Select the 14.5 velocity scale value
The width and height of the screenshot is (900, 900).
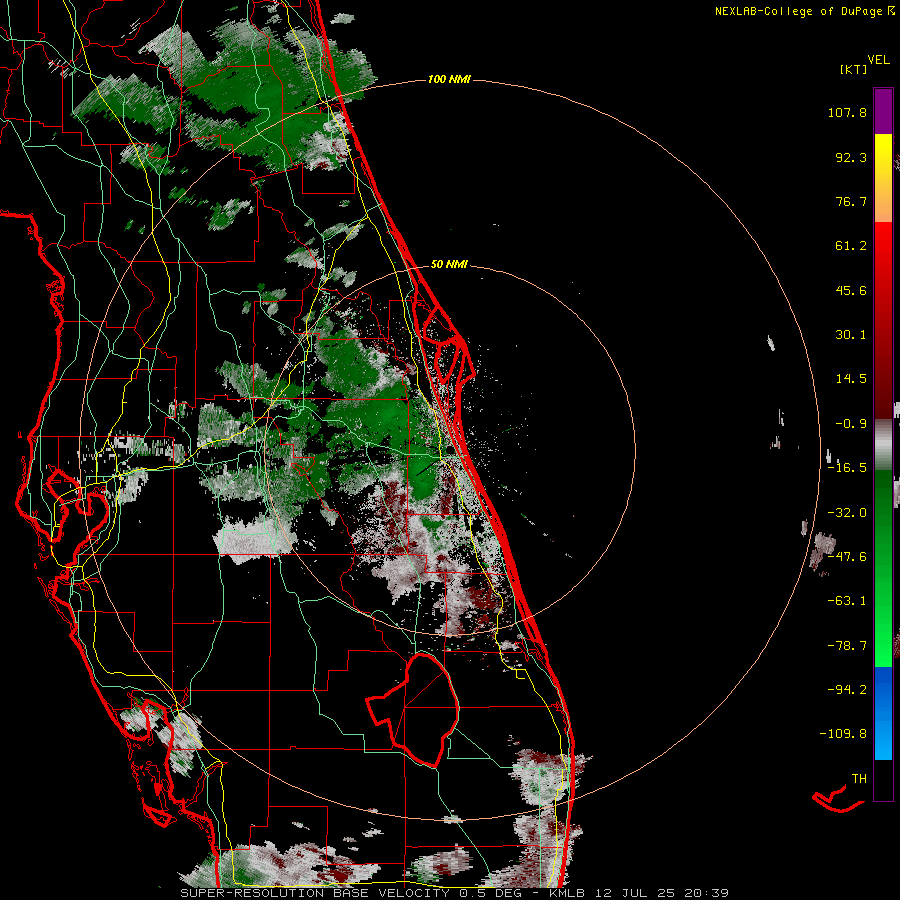click(x=851, y=379)
